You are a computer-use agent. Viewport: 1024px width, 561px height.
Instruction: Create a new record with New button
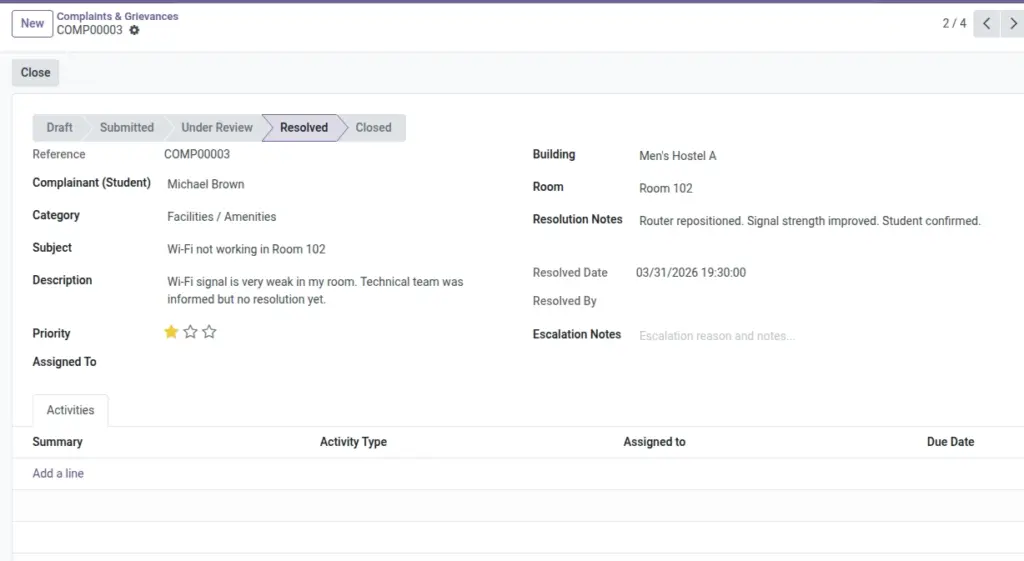32,24
